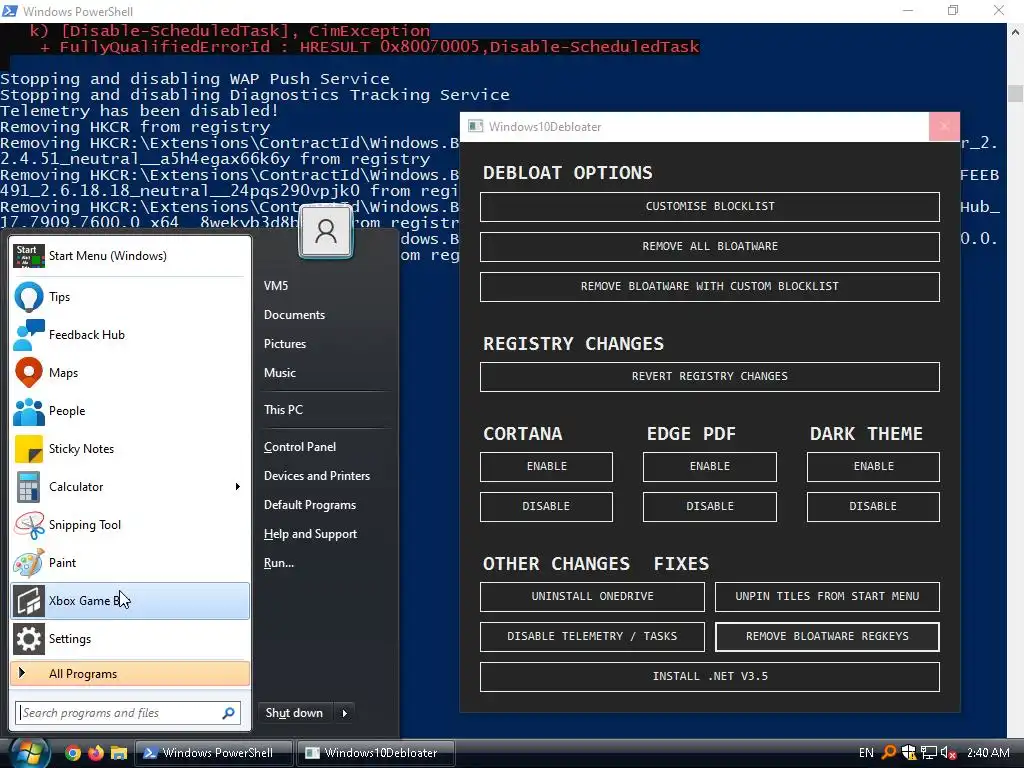Viewport: 1024px width, 768px height.
Task: Click Disable Telemetry / Tasks
Action: pyautogui.click(x=592, y=637)
